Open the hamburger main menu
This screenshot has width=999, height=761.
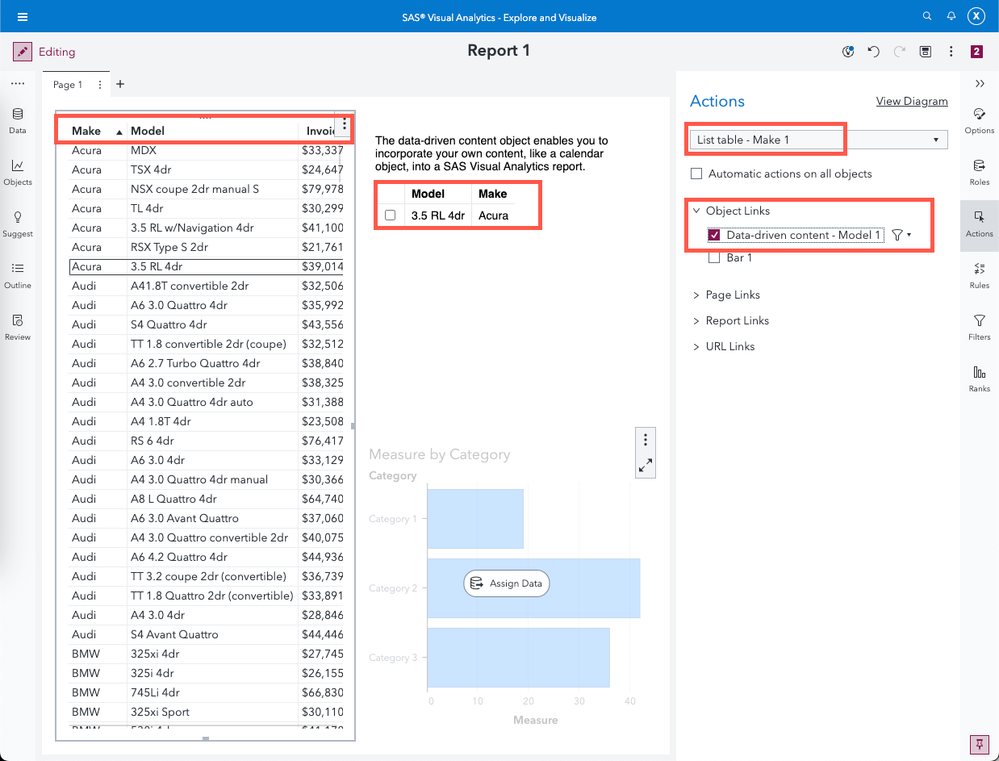pyautogui.click(x=22, y=17)
